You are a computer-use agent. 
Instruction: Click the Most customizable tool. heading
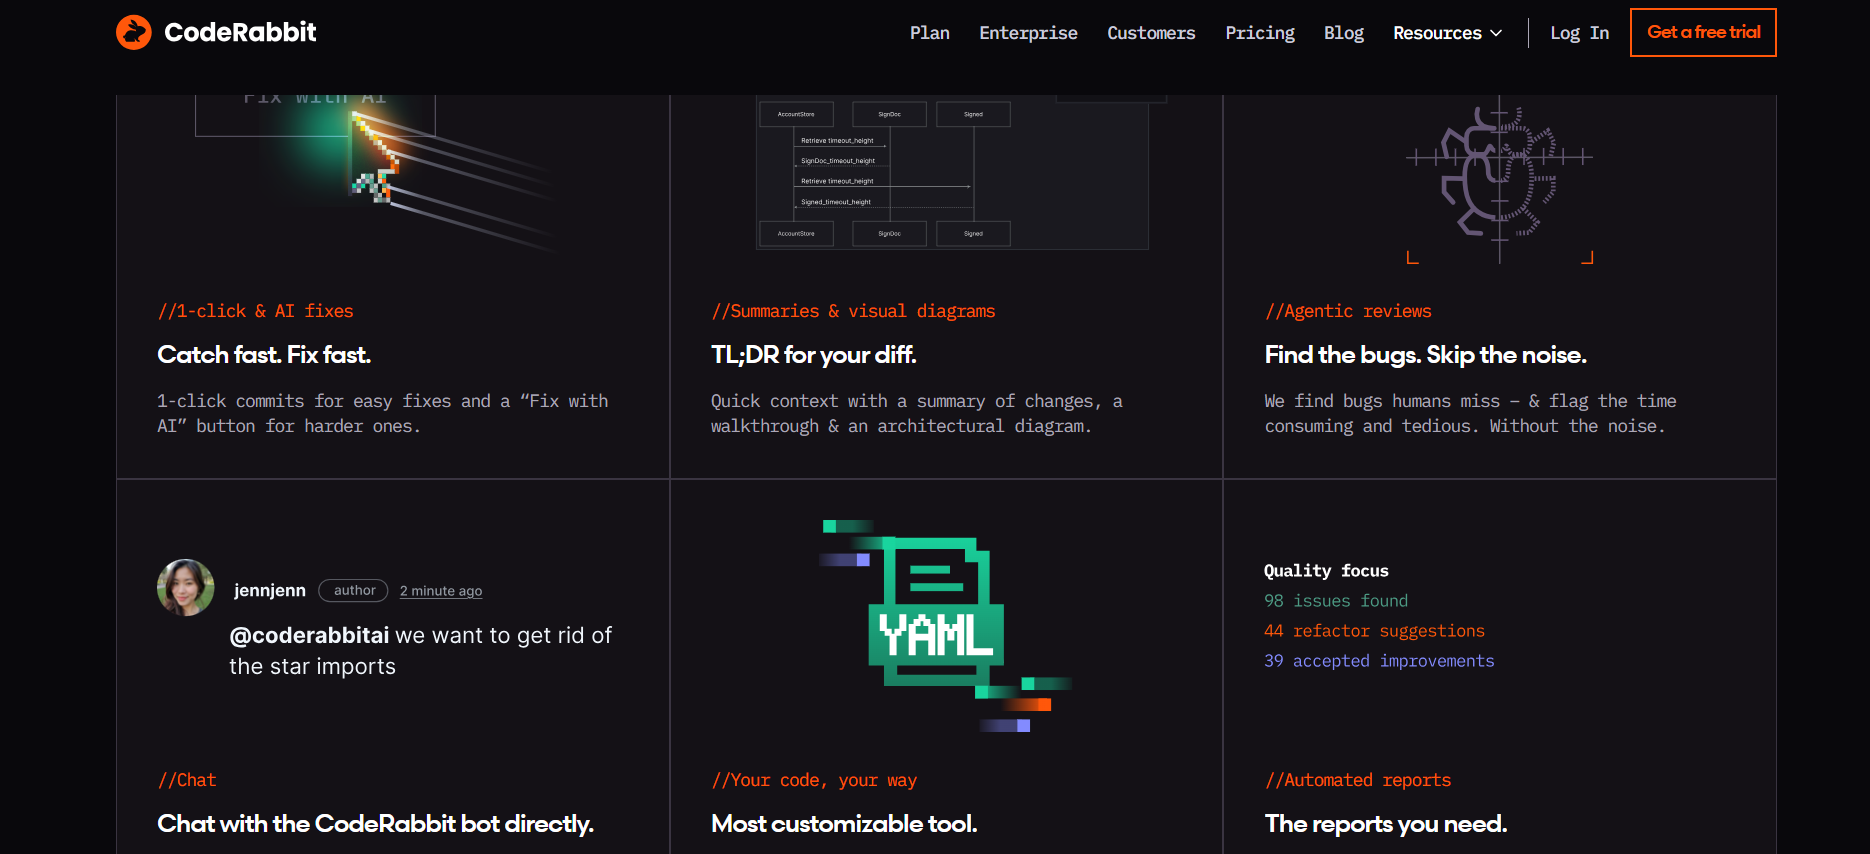click(x=844, y=824)
